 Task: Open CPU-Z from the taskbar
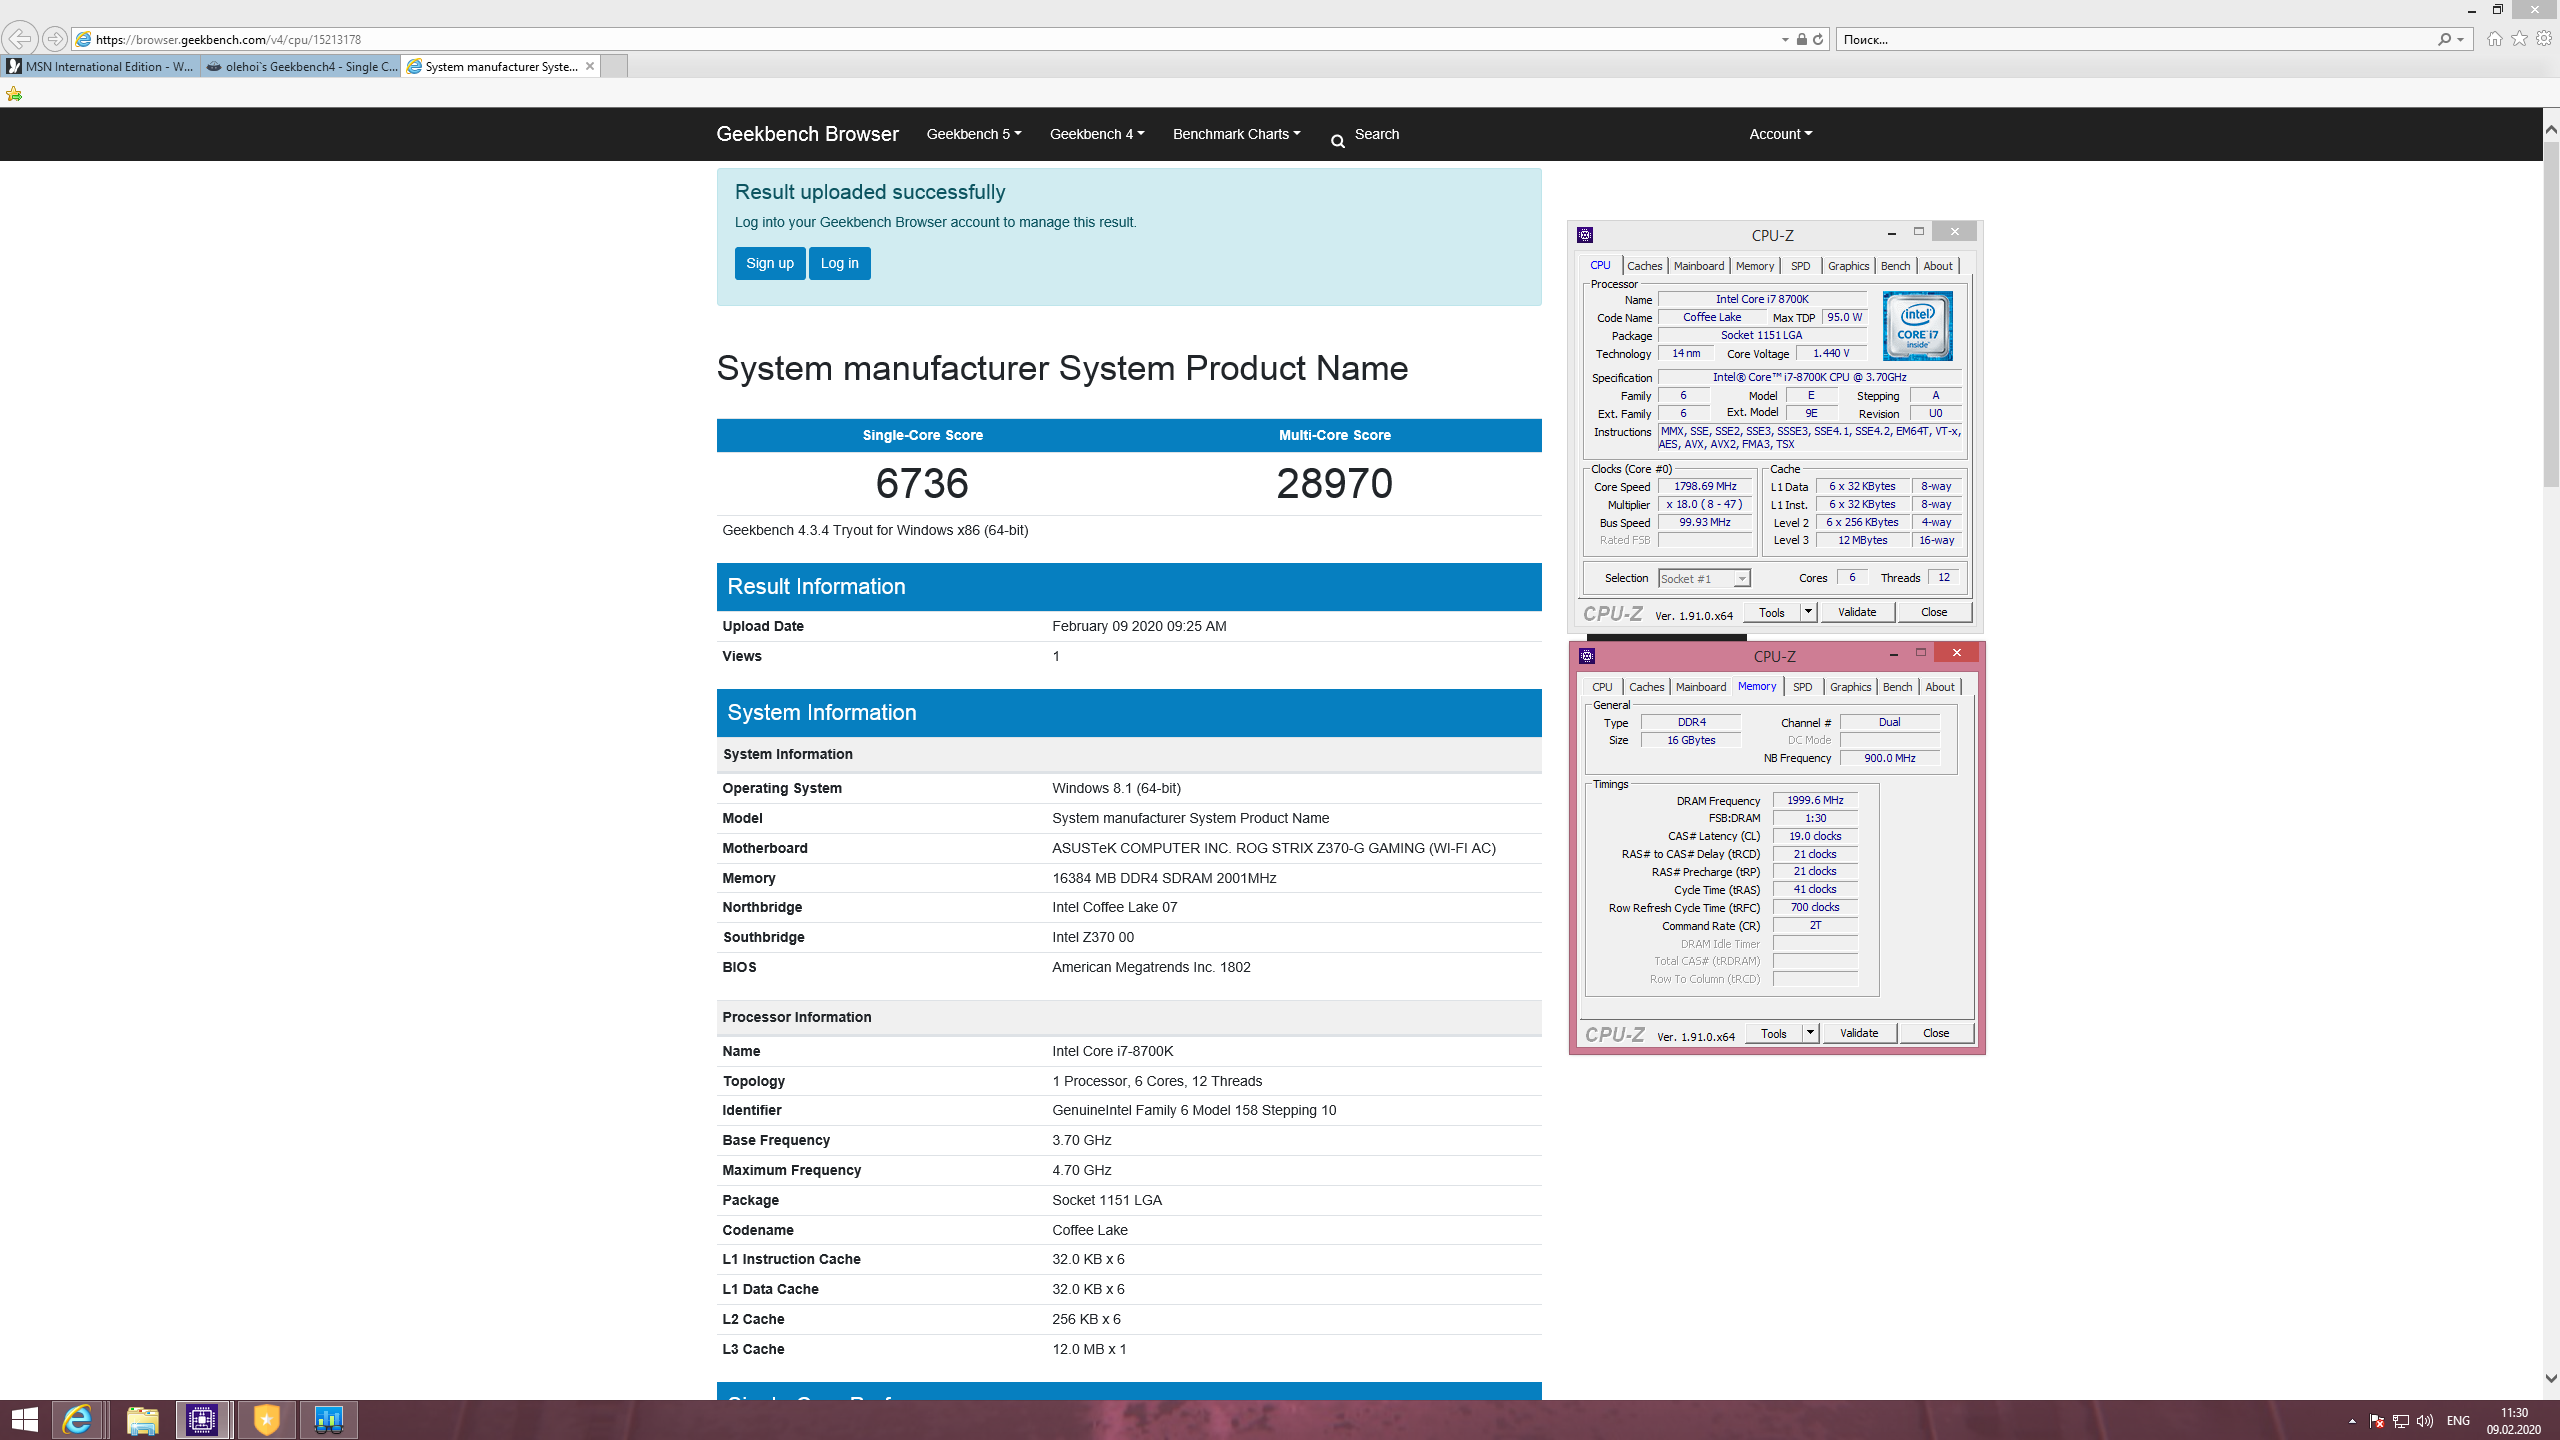203,1420
